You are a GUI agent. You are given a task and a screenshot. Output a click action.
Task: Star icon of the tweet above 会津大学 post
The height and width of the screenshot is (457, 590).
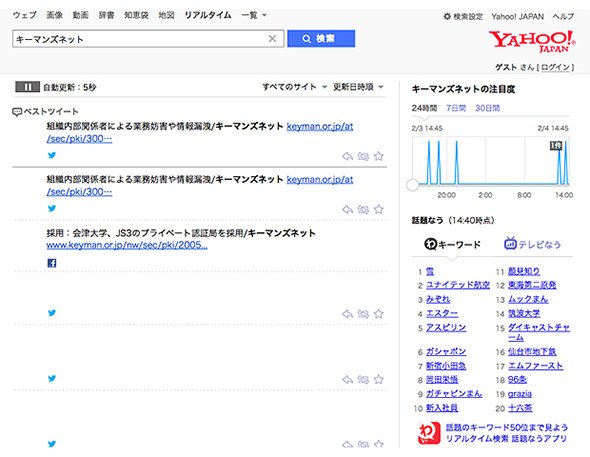(379, 210)
